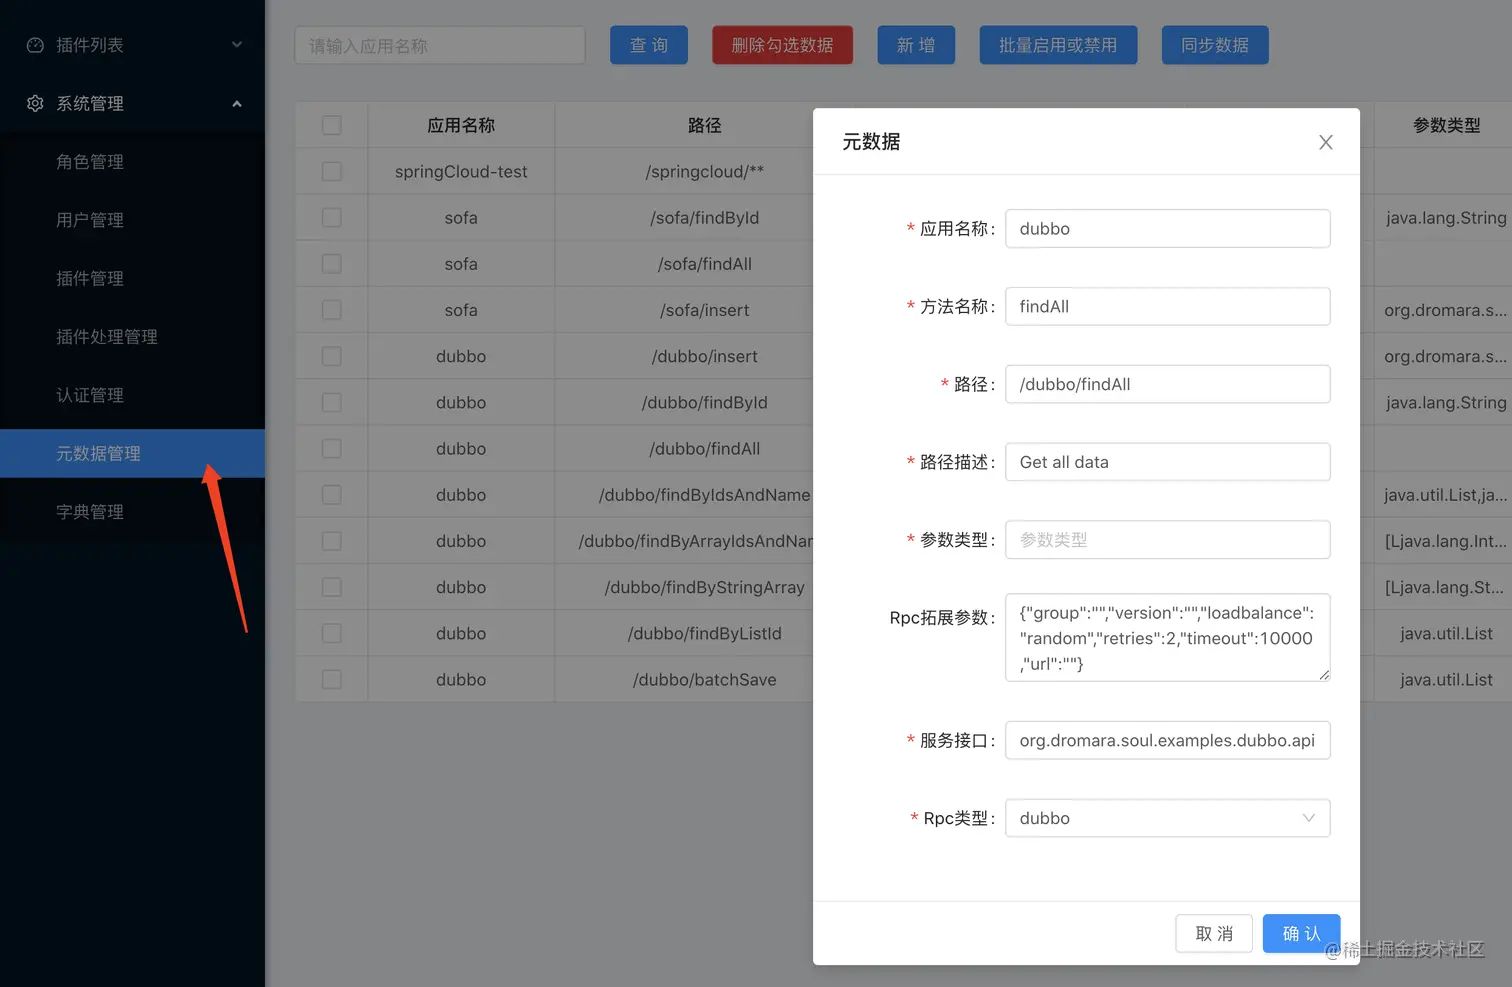The image size is (1512, 987).
Task: Click the Rpc拓展参数 JSON textarea
Action: click(1167, 638)
